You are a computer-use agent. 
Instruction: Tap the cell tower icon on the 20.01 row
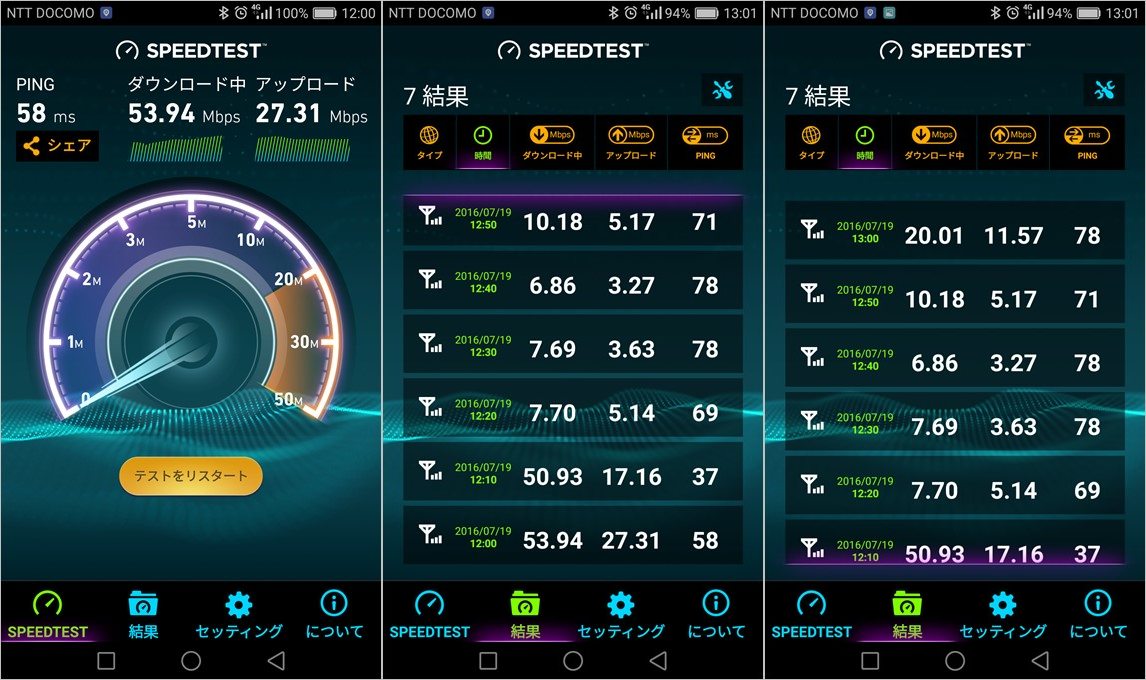[x=812, y=230]
